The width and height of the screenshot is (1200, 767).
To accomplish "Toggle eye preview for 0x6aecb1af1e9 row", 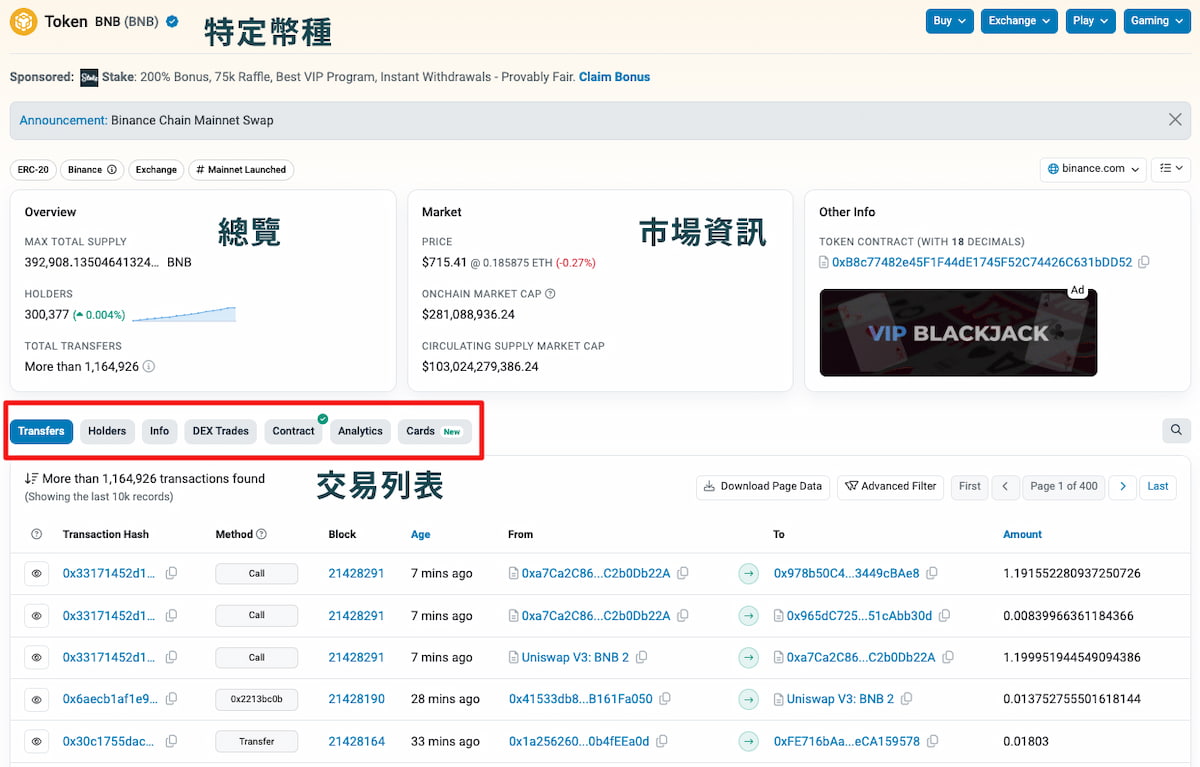I will coord(37,699).
